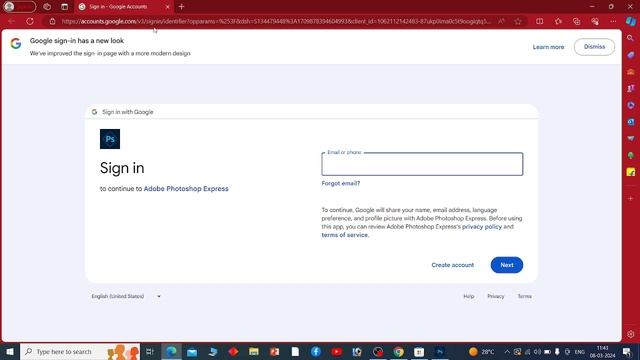Viewport: 640px width, 360px height.
Task: Toggle the read aloud icon in the address bar
Action: (501, 21)
